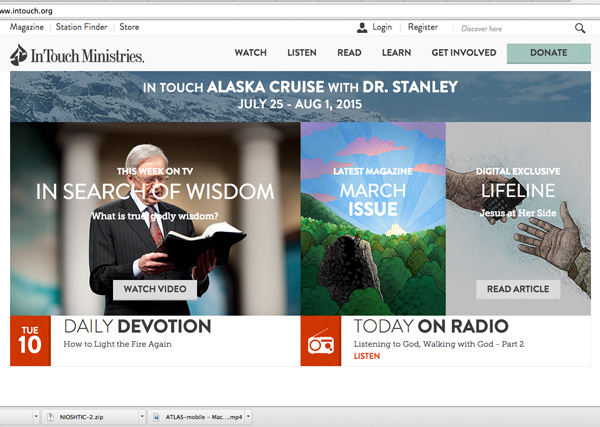Image resolution: width=600 pixels, height=427 pixels.
Task: Click the search magnifier icon
Action: point(580,28)
